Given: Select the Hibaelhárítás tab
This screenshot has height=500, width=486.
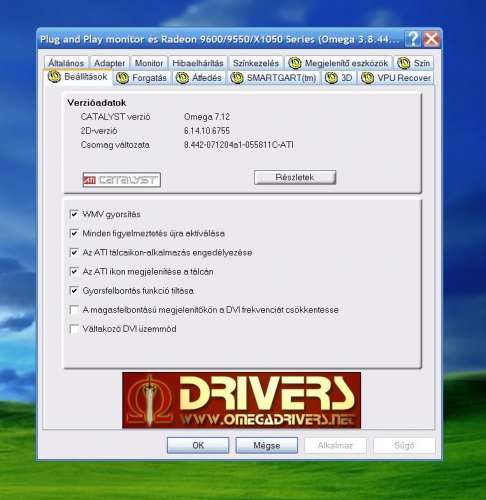Looking at the screenshot, I should (198, 63).
